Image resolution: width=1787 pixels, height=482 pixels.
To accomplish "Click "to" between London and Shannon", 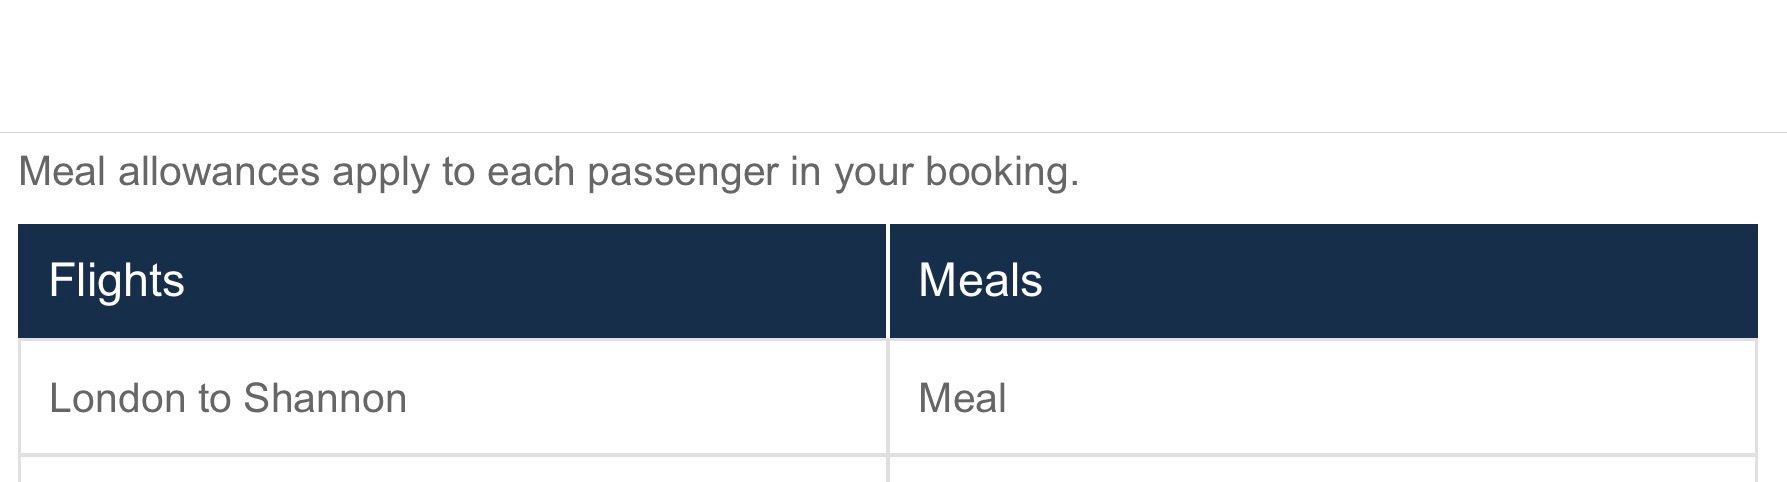I will [215, 399].
